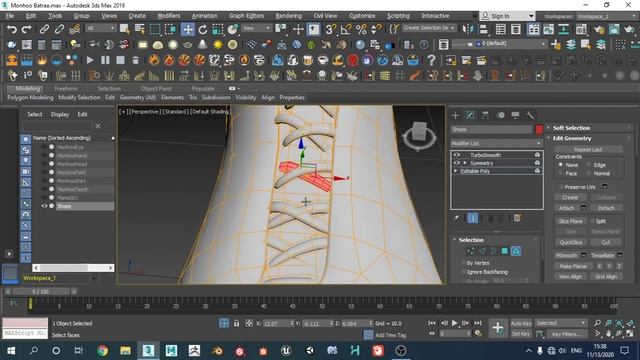The image size is (640, 360).
Task: Open the Create tab in command panel
Action: click(455, 116)
